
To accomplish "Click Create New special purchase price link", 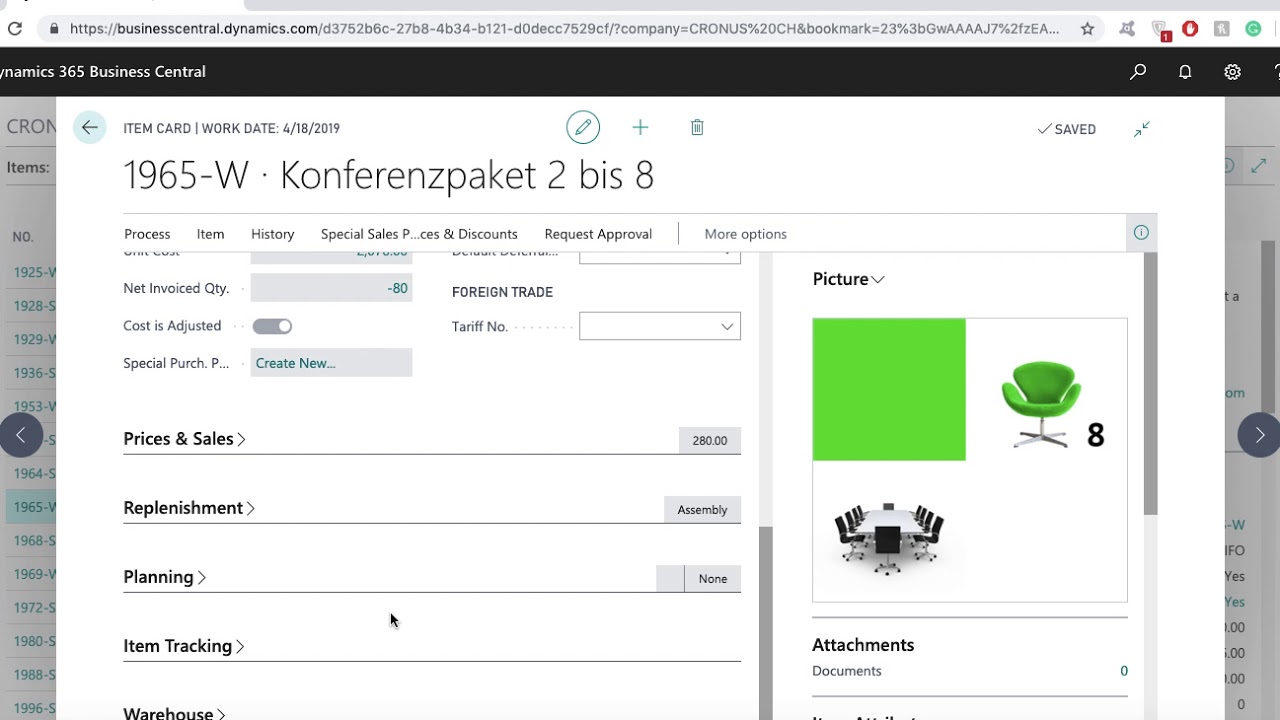I will point(295,363).
